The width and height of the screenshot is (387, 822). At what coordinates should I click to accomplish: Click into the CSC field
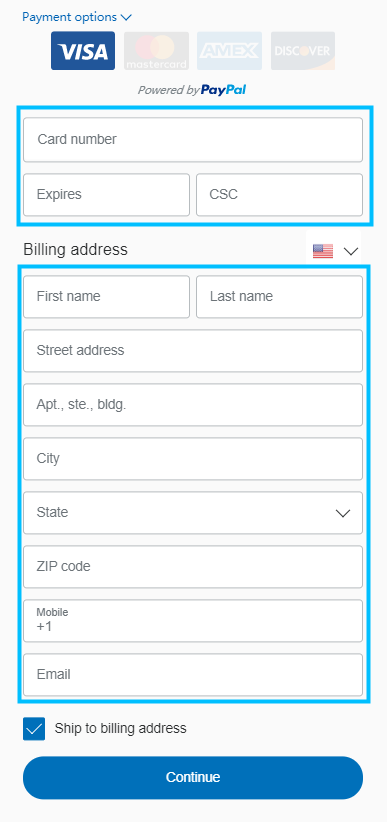point(280,195)
